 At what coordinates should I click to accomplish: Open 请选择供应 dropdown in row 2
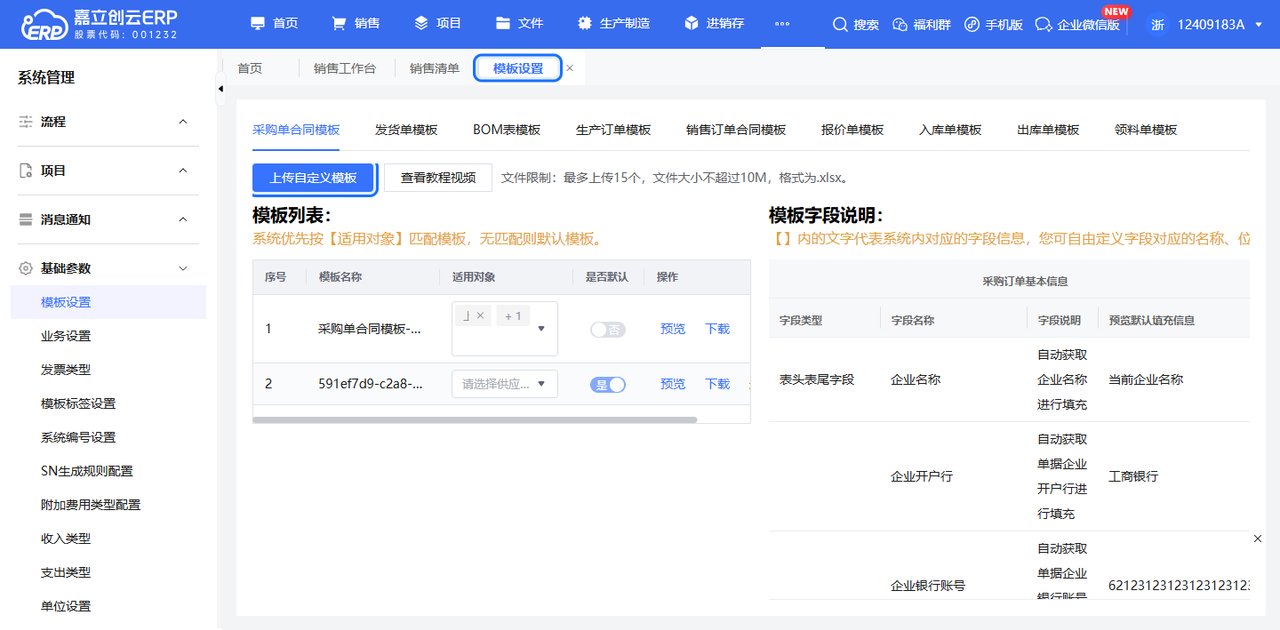tap(505, 384)
